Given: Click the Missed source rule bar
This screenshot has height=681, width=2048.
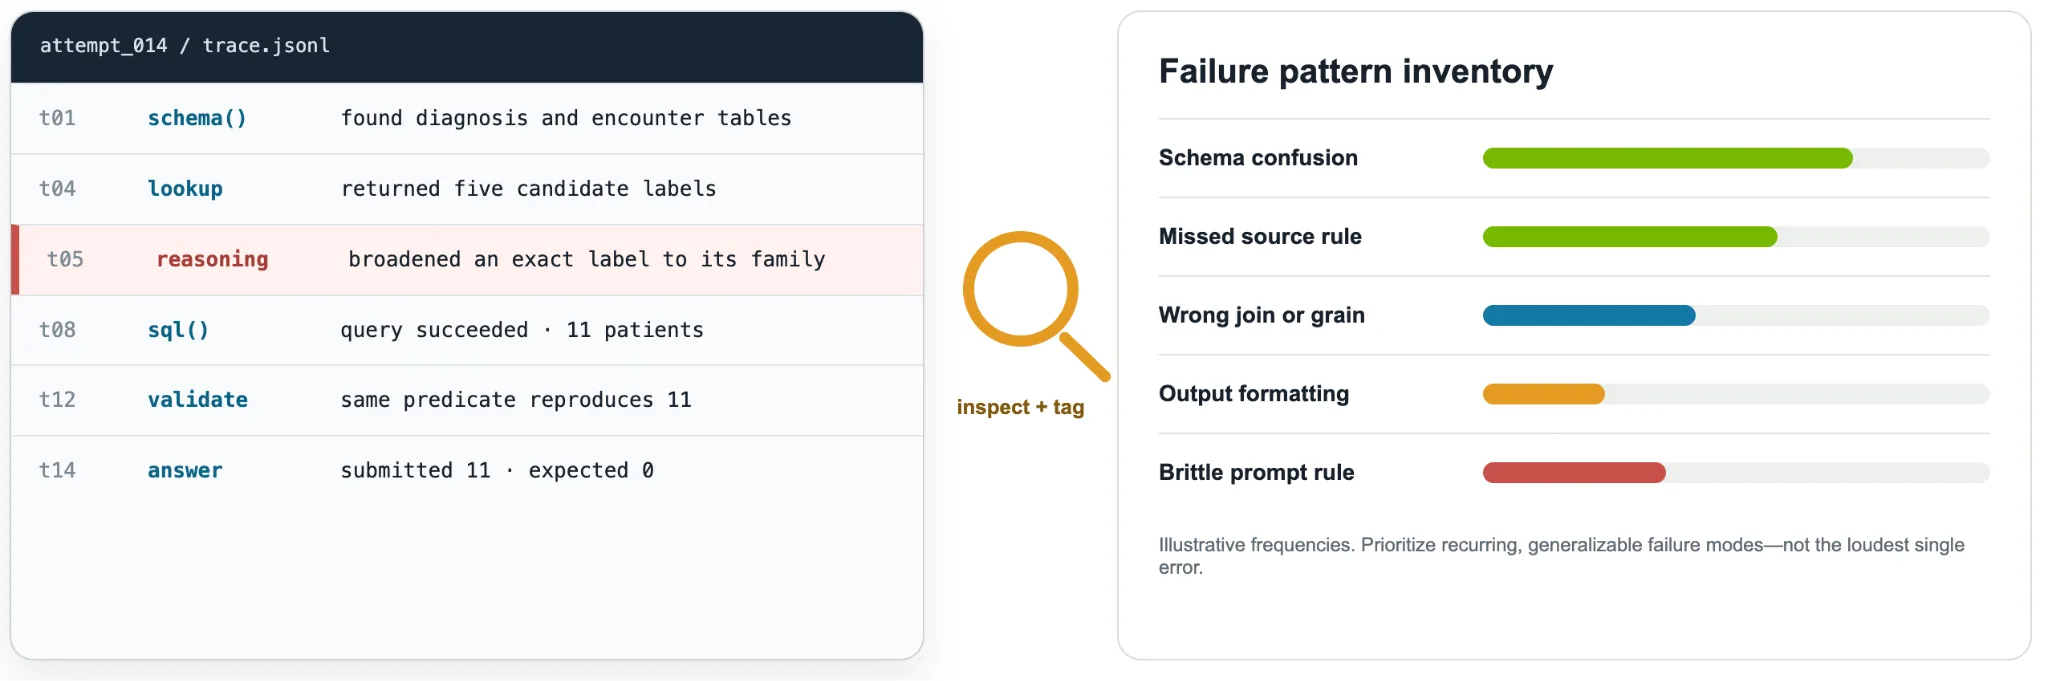Looking at the screenshot, I should coord(1630,237).
